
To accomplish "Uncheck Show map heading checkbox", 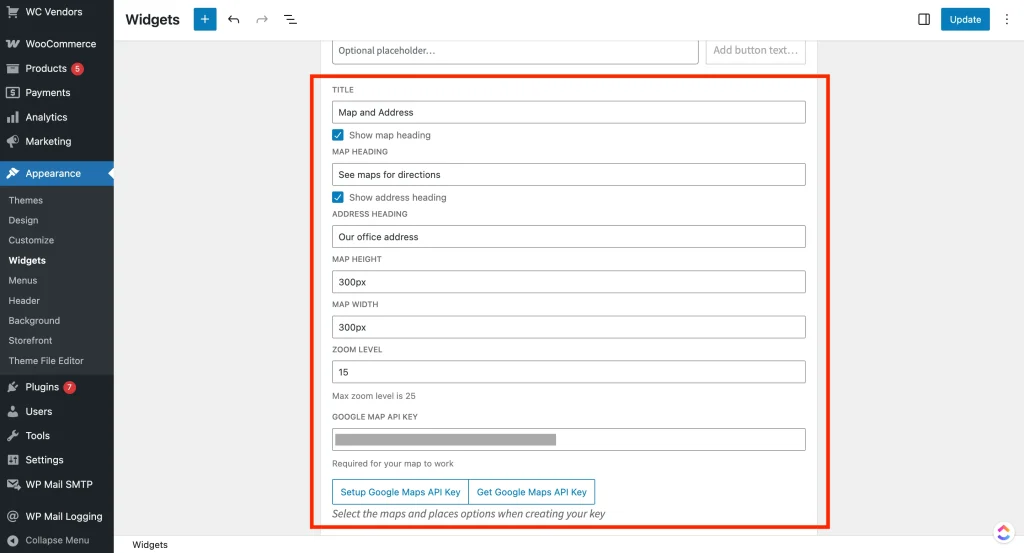I will (x=338, y=135).
